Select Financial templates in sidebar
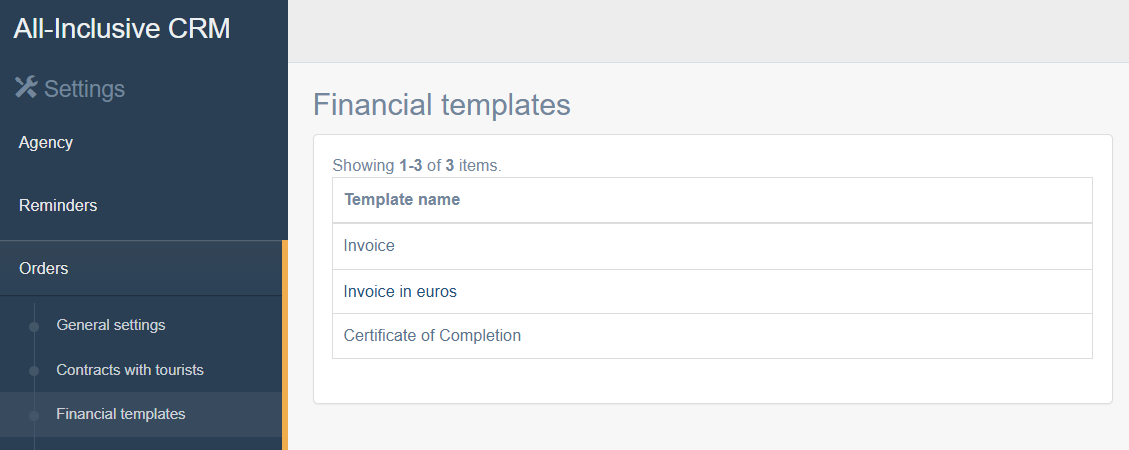The height and width of the screenshot is (450, 1129). coord(121,414)
